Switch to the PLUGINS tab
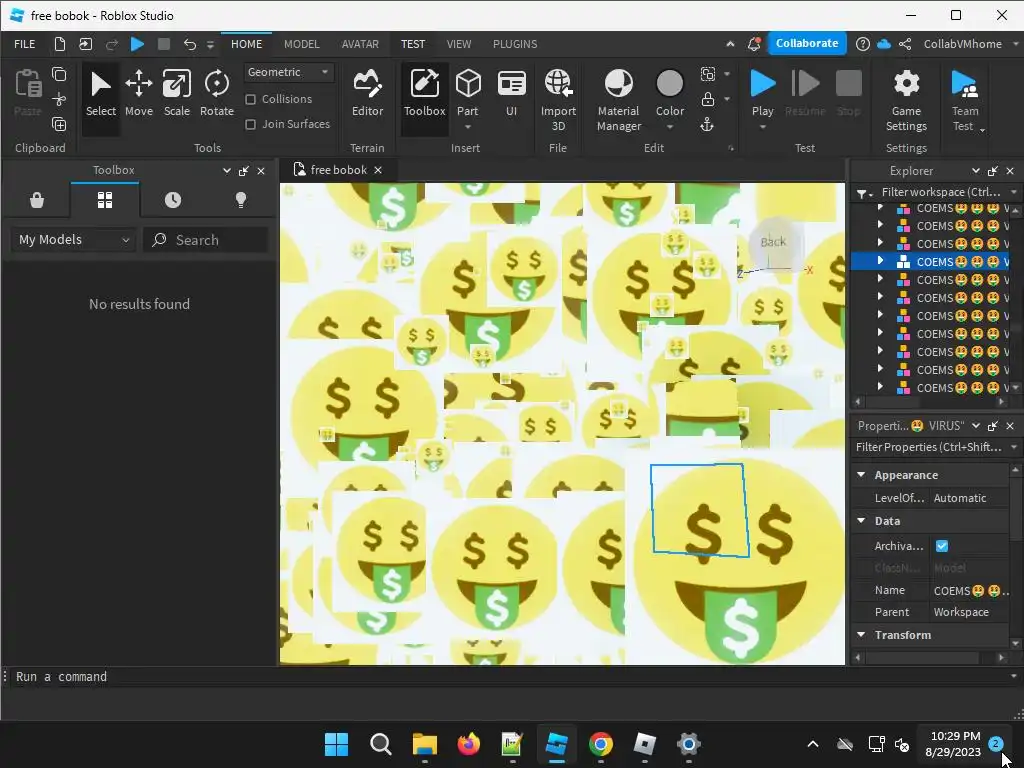Screen dimensions: 1024x768 pos(515,44)
